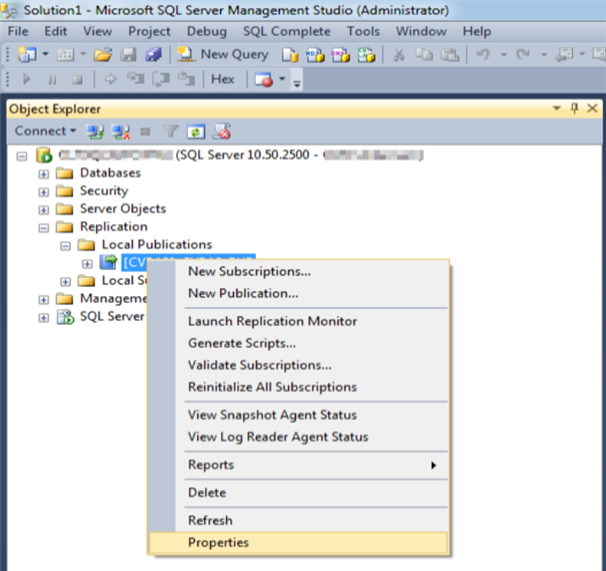Viewport: 606px width, 571px height.
Task: Click the Breakpoints window icon
Action: 264,80
